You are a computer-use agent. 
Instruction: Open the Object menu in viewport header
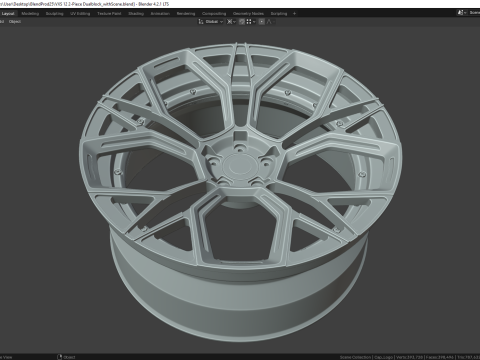pyautogui.click(x=15, y=22)
